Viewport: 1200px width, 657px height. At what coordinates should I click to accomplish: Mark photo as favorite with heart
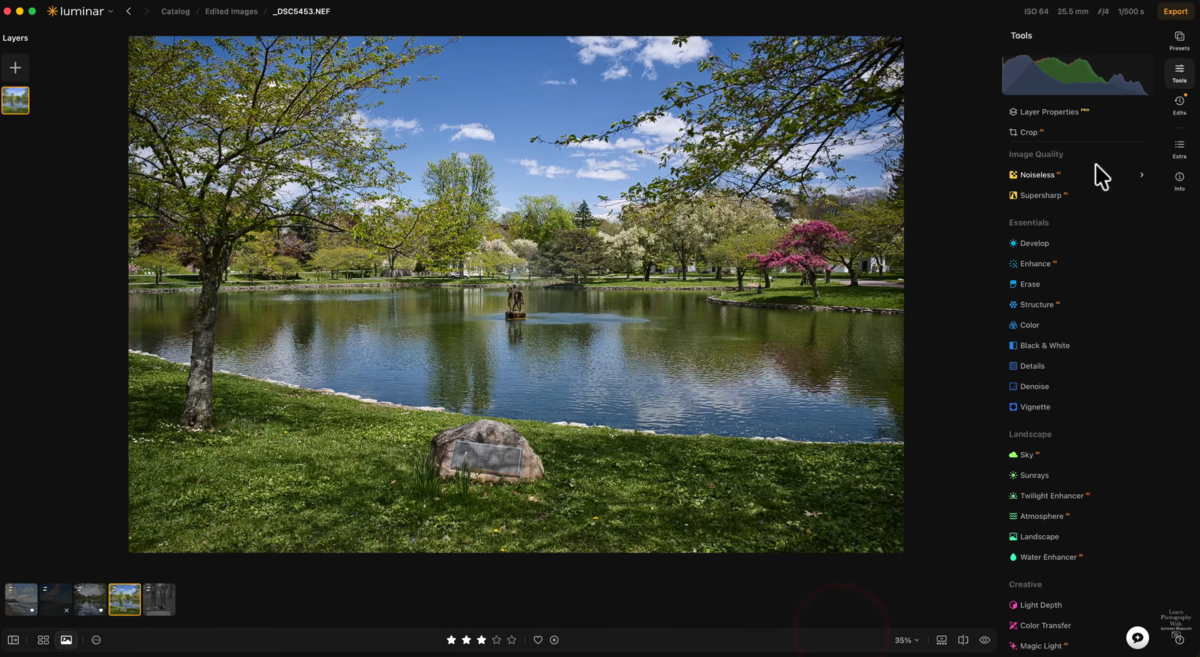pos(537,640)
